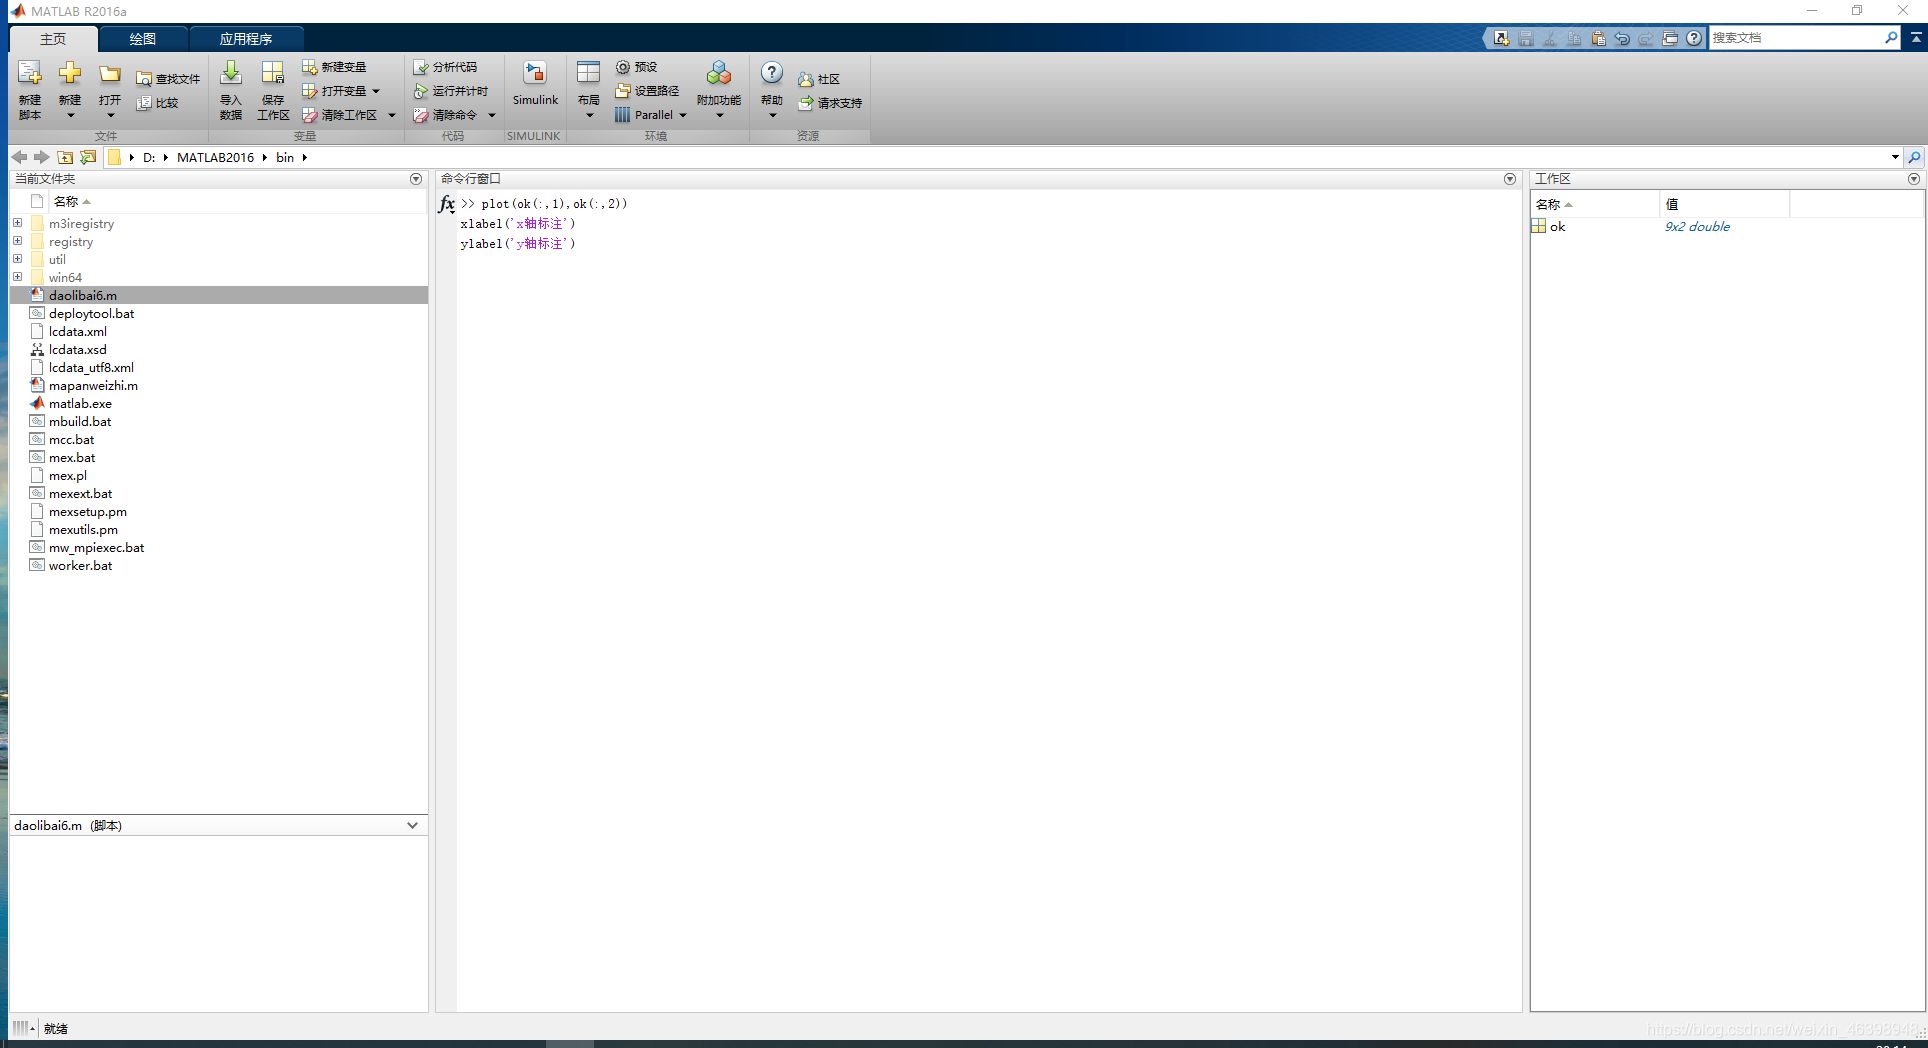Click 新建变量 (New Variable)
1928x1048 pixels.
pos(335,67)
